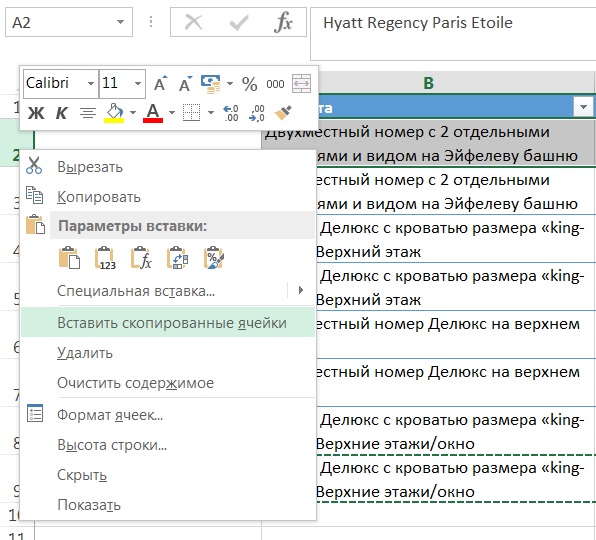Toggle italic К formatting
Viewport: 596px width, 540px height.
pos(62,113)
